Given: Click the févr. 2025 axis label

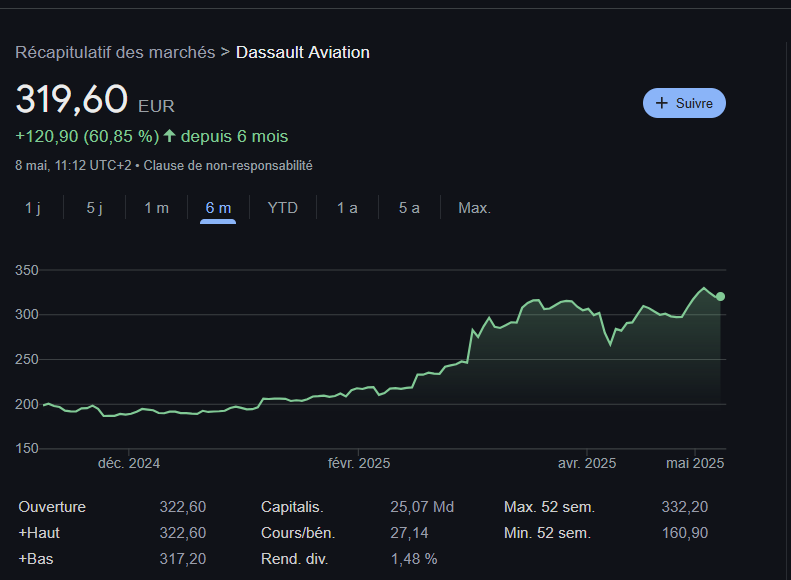Looking at the screenshot, I should pos(359,463).
